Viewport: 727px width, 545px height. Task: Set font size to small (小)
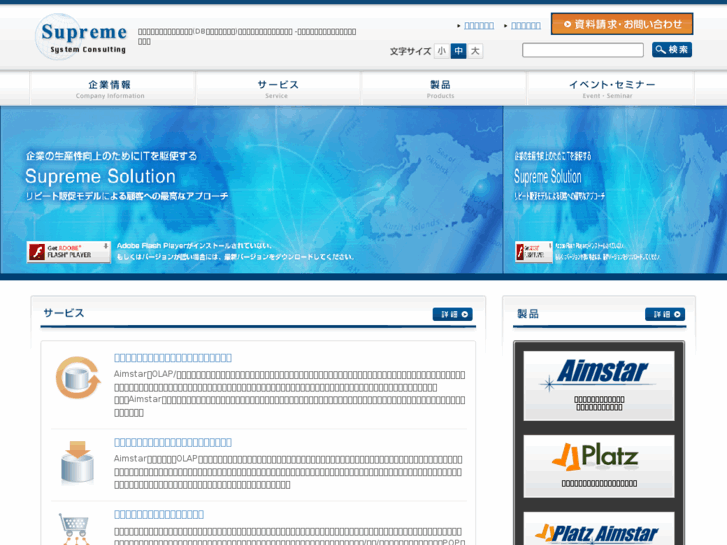point(441,51)
